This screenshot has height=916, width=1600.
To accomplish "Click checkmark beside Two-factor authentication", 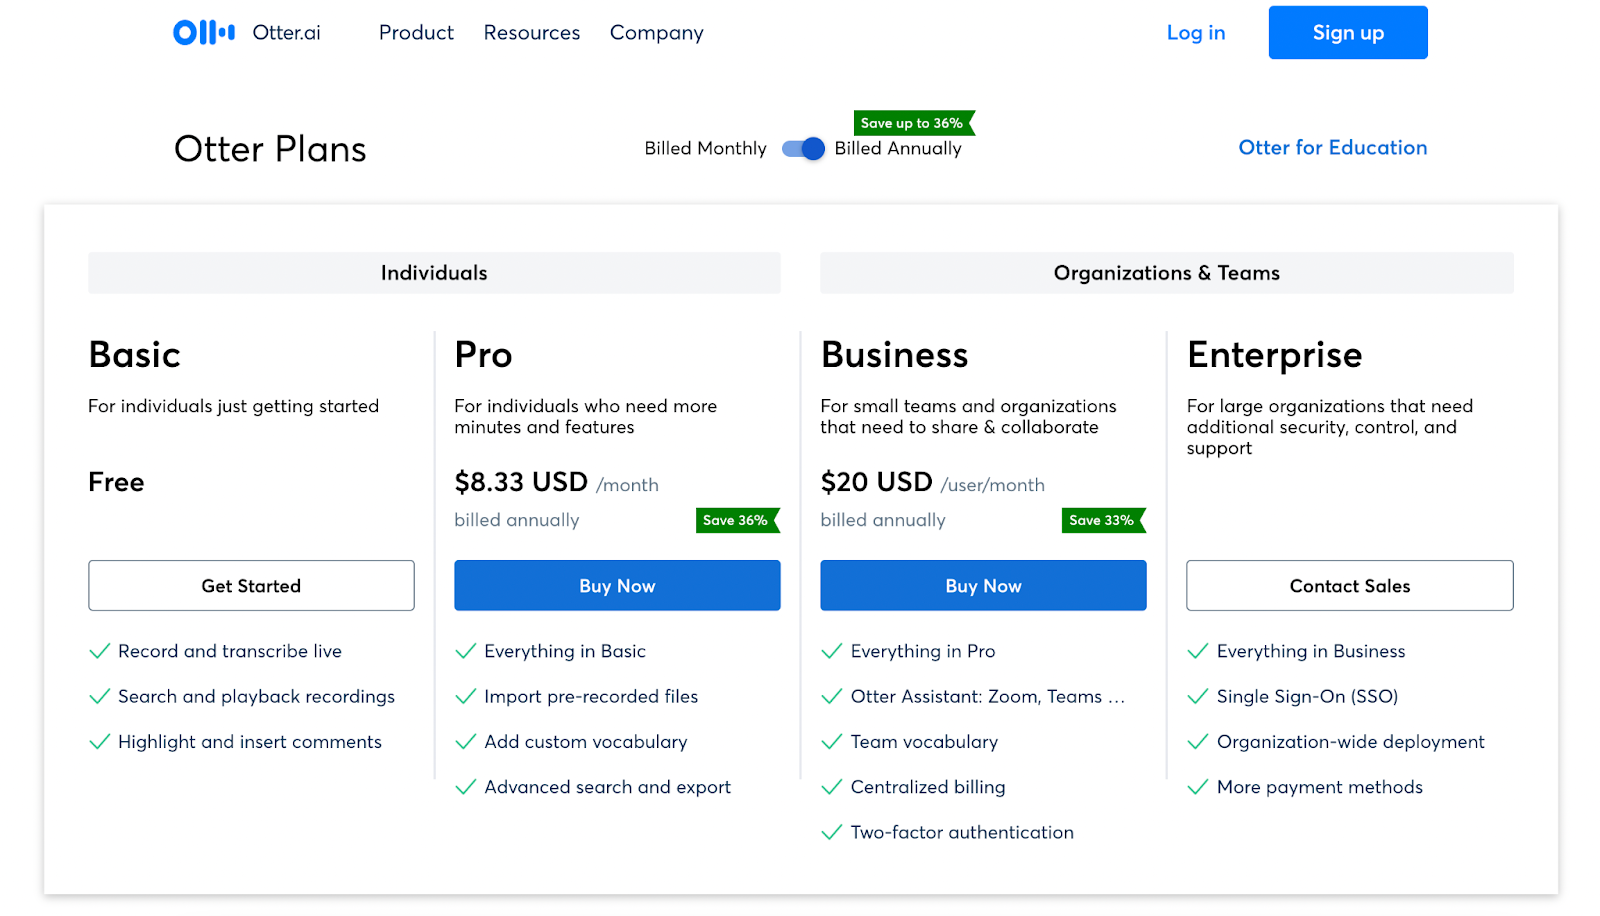I will click(x=831, y=833).
